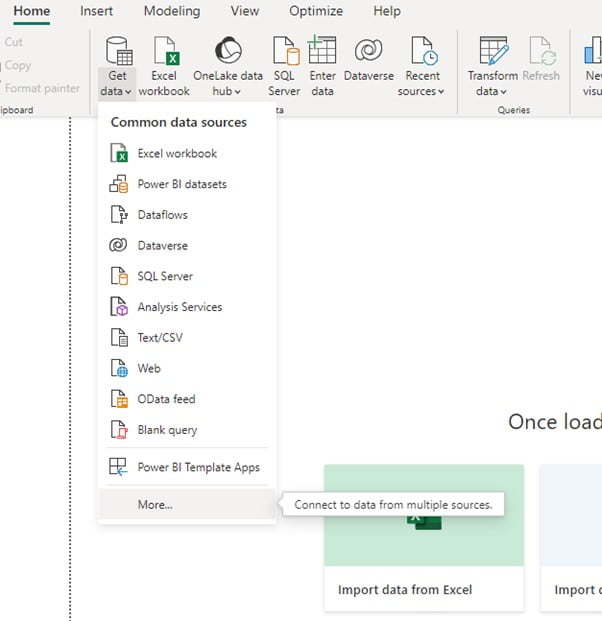Click the Dataverse ribbon icon
Viewport: 602px width, 621px height.
[368, 51]
